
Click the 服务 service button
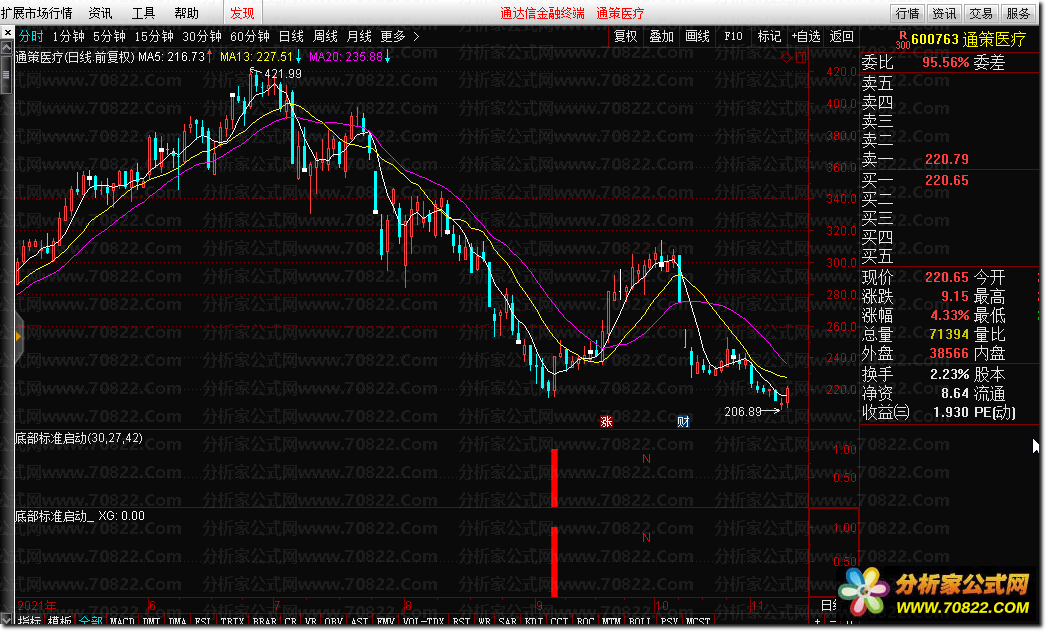tap(1018, 13)
